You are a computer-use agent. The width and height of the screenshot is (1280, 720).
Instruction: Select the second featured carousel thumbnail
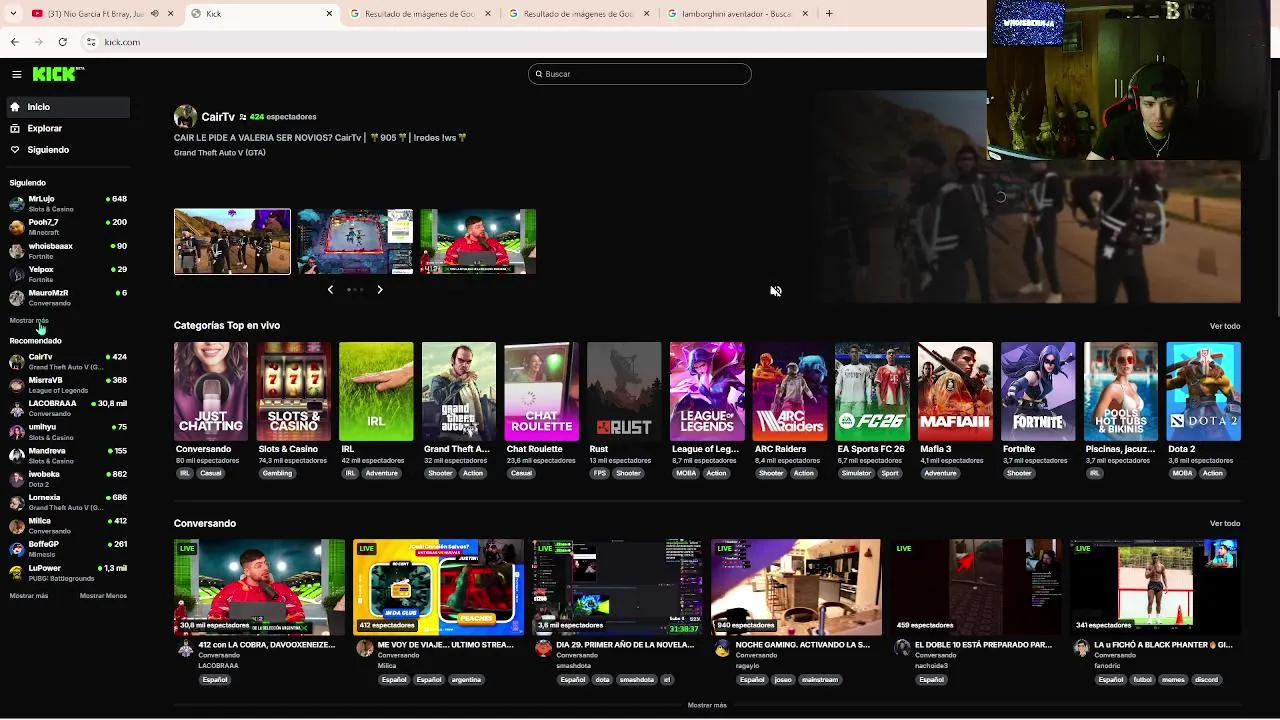click(355, 241)
